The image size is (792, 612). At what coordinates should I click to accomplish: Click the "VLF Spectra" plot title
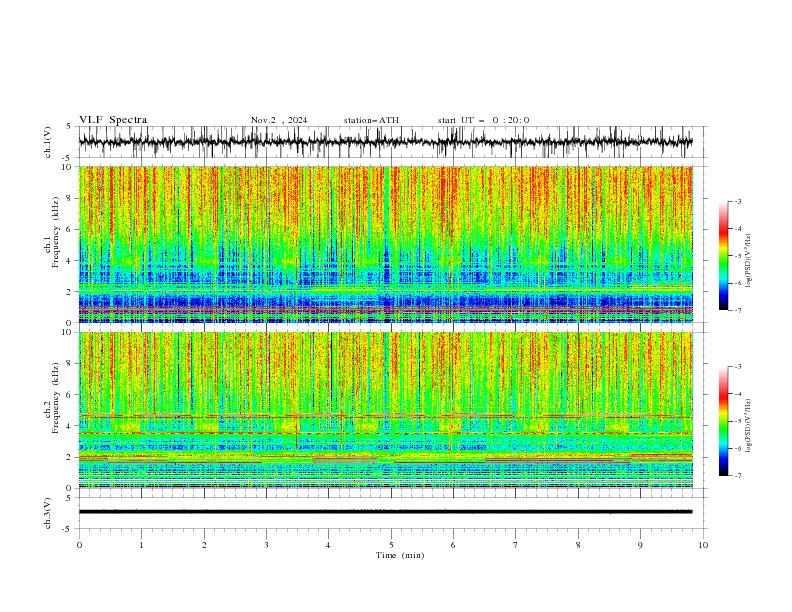[113, 120]
